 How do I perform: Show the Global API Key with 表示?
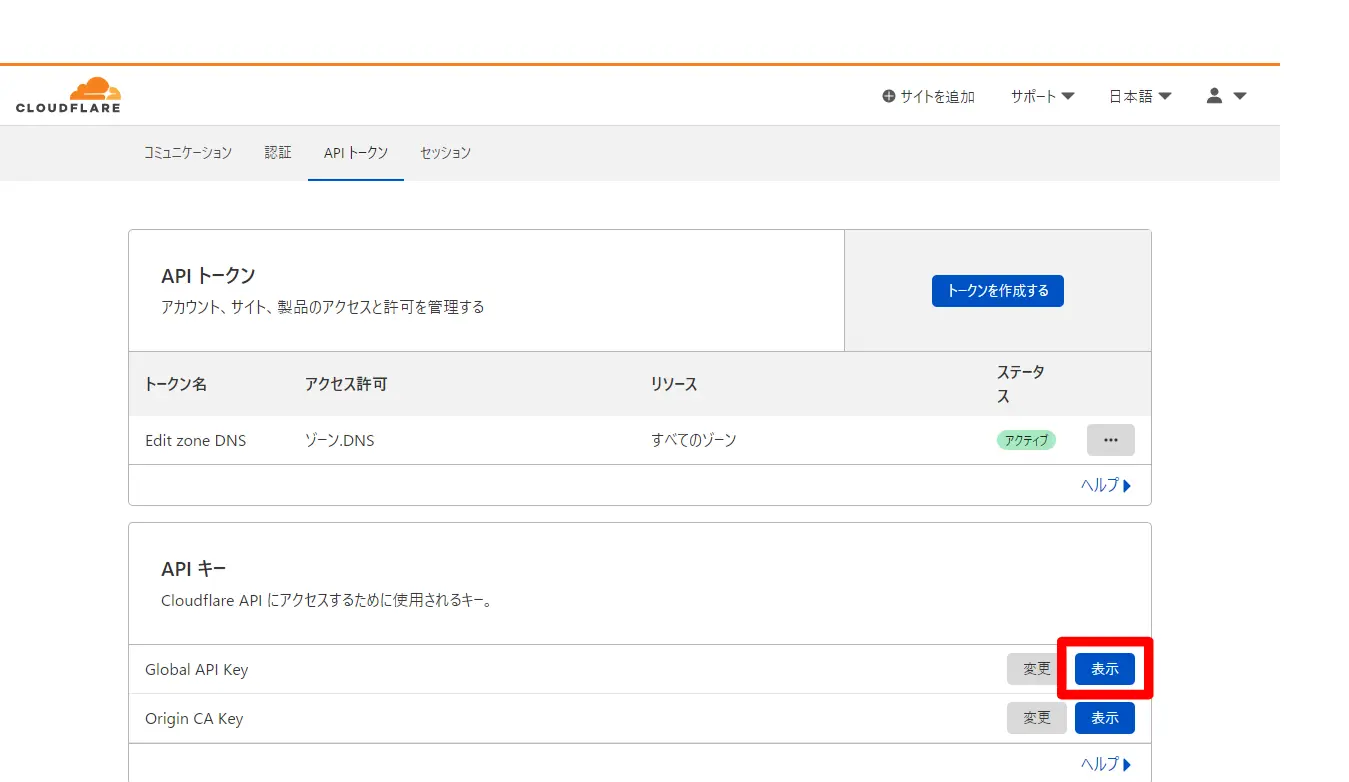(x=1104, y=669)
